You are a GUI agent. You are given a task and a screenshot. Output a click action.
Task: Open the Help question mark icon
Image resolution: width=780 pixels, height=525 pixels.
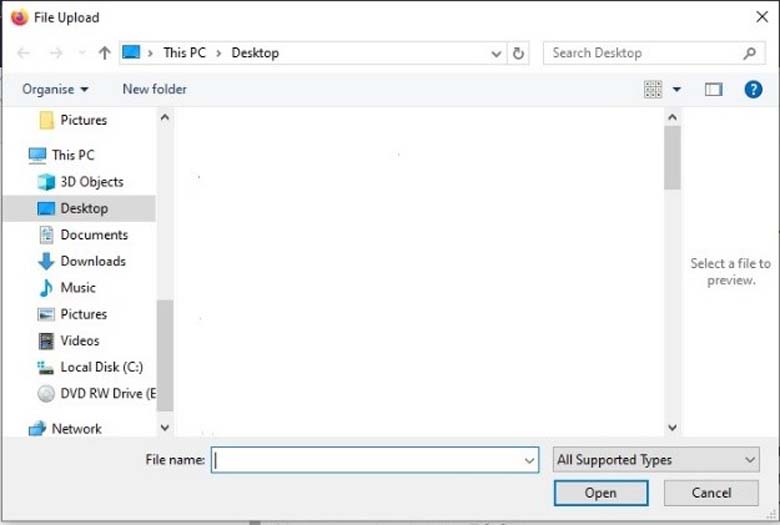click(x=753, y=89)
